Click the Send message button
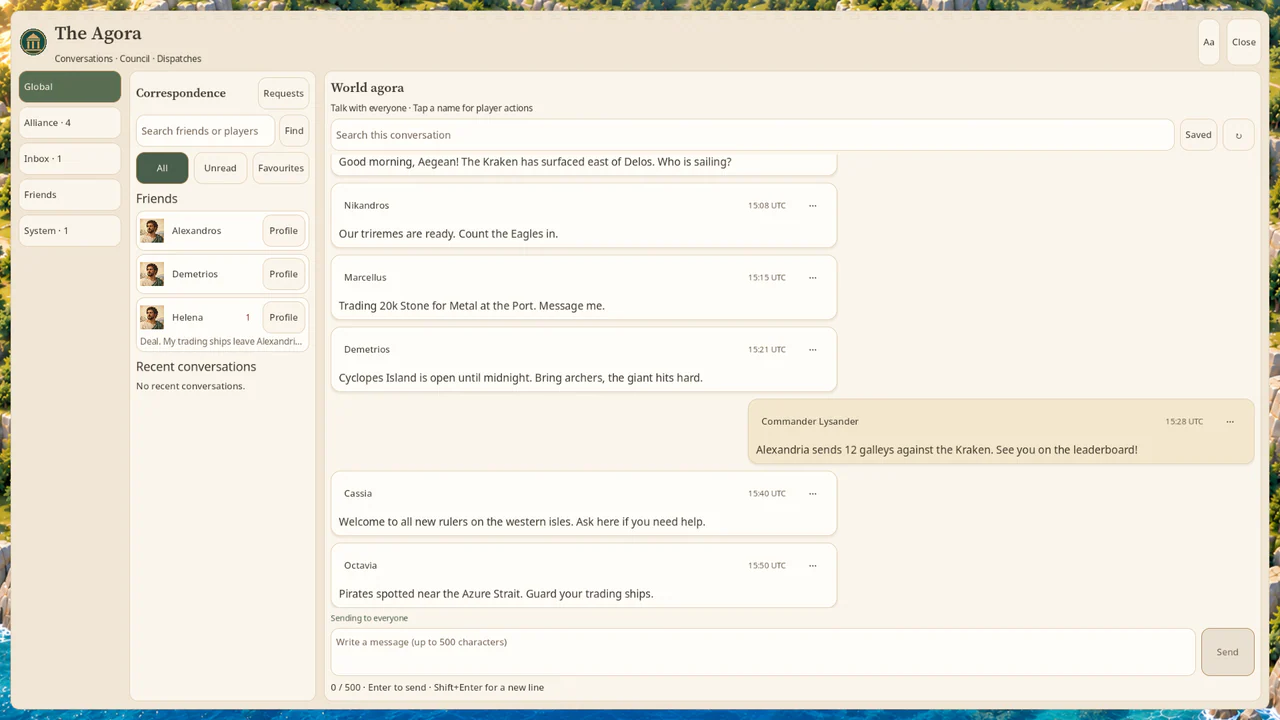 (x=1227, y=652)
